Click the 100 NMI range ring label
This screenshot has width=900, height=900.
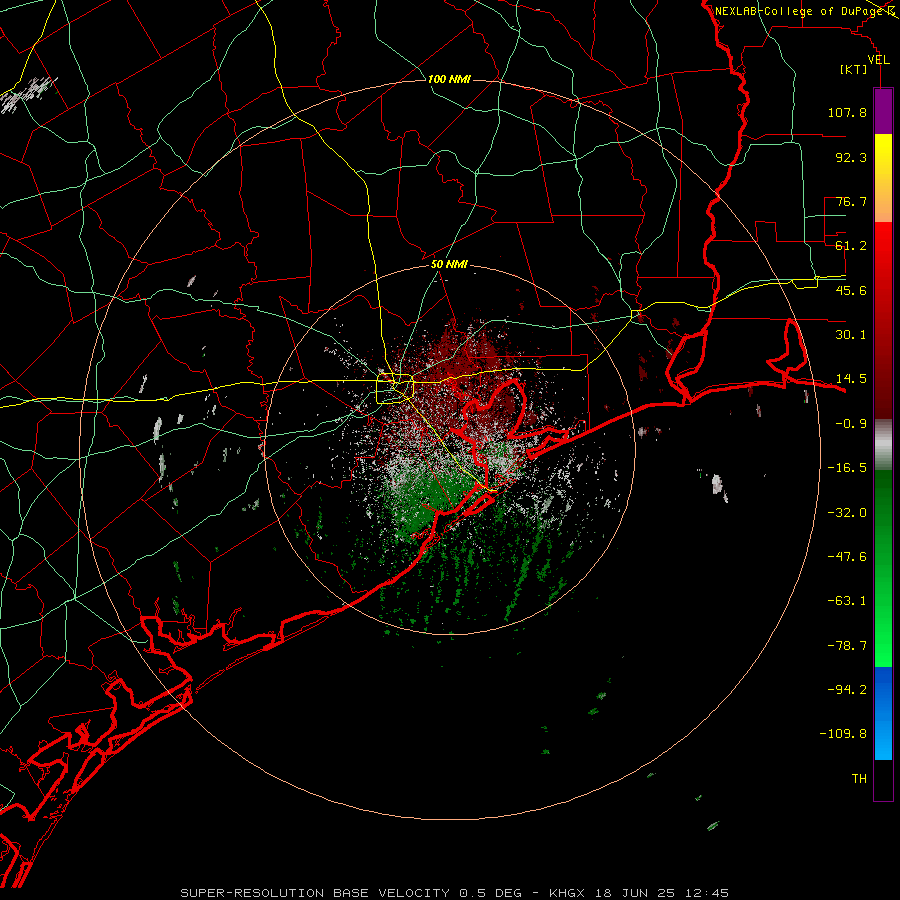point(449,79)
